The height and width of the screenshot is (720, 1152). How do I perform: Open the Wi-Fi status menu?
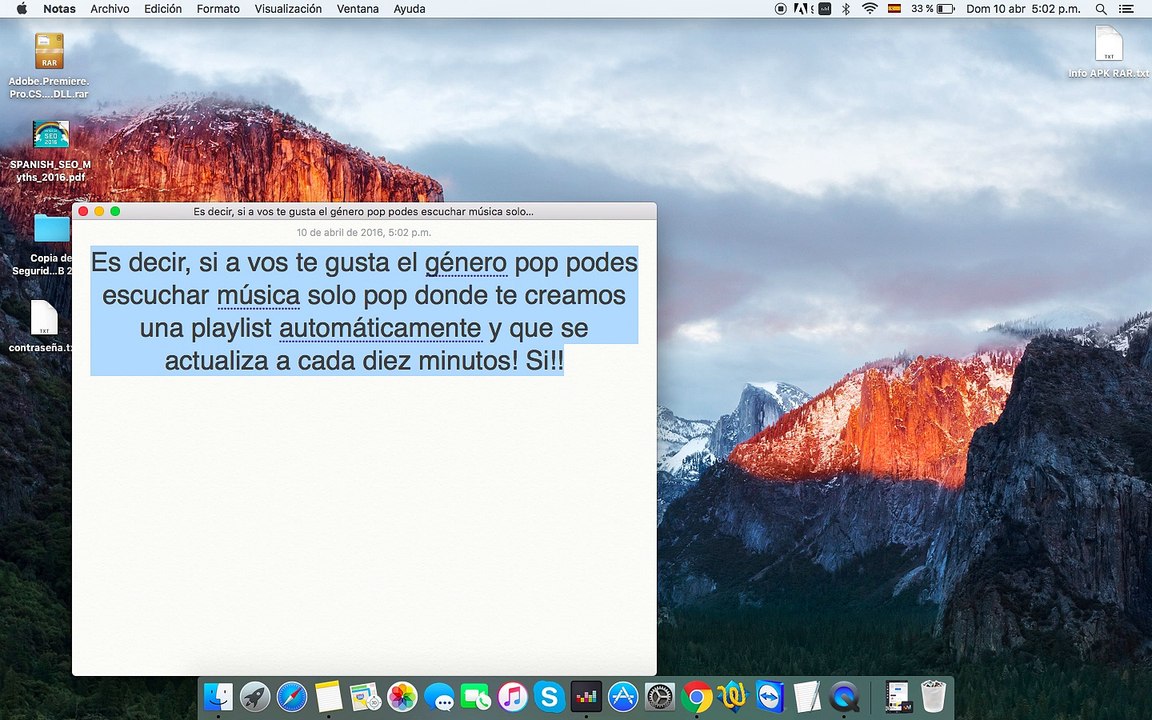point(870,9)
